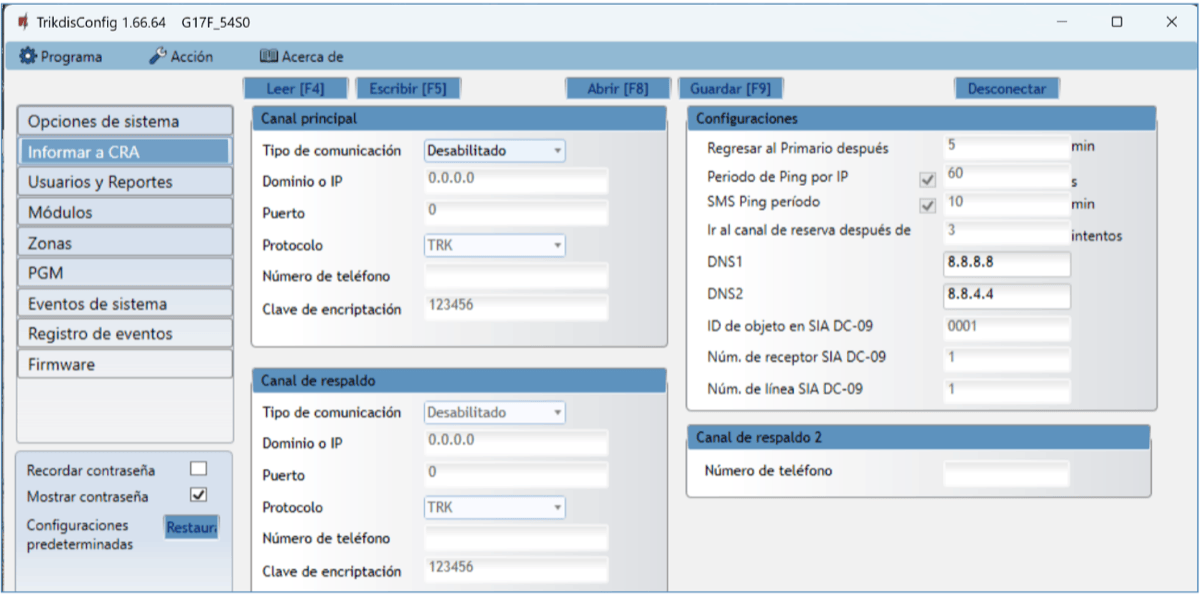
Task: Switch to the Zonas section
Action: 125,243
